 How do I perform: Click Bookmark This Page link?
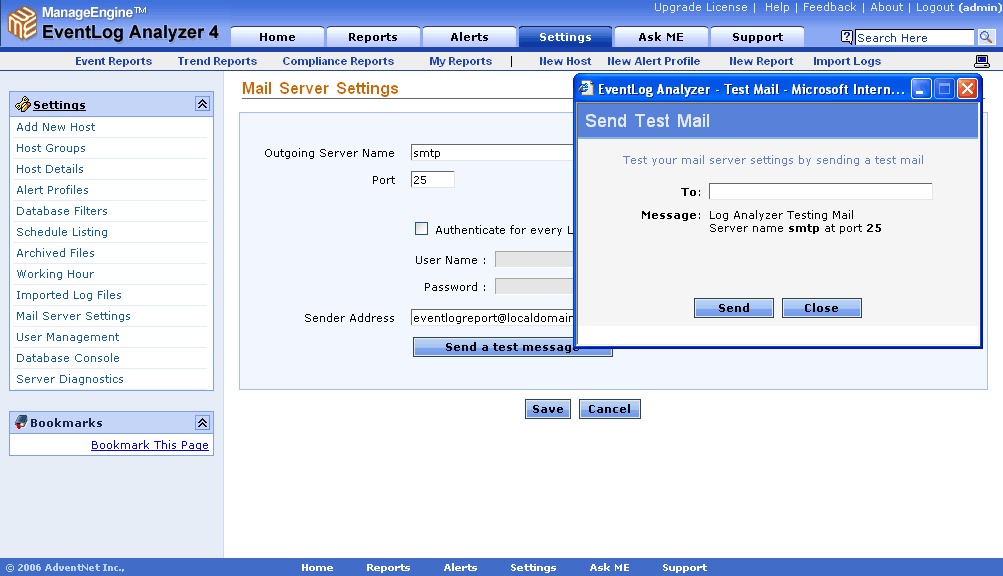pyautogui.click(x=150, y=445)
